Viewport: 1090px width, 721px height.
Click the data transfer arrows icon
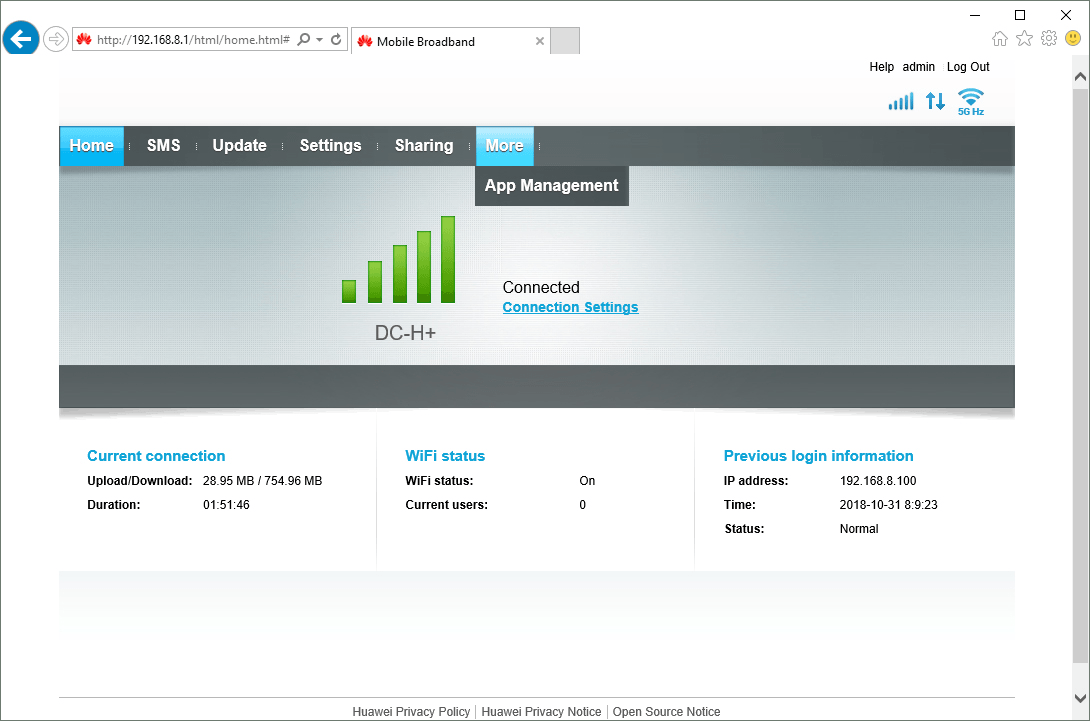(x=935, y=101)
